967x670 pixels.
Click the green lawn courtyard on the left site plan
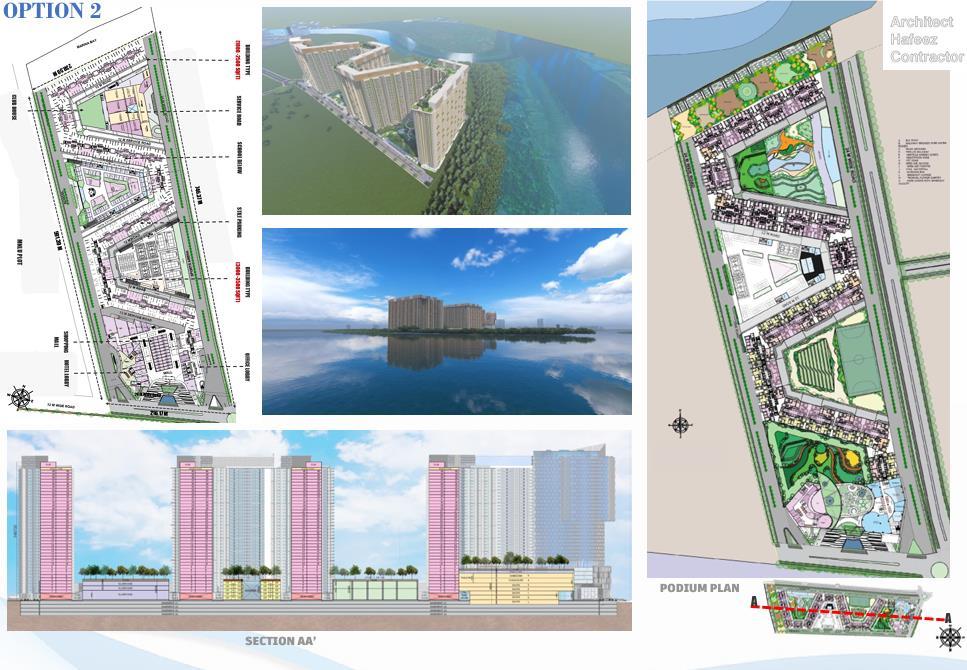(94, 112)
